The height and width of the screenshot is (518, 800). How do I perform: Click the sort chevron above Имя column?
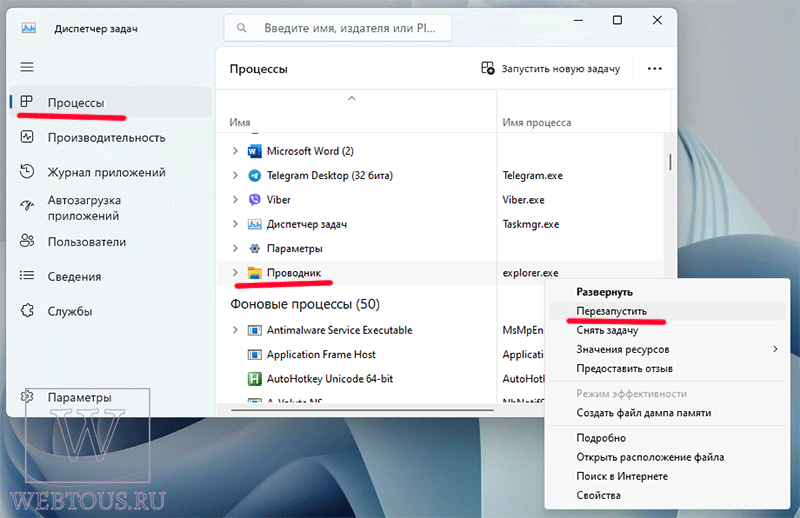click(x=352, y=98)
